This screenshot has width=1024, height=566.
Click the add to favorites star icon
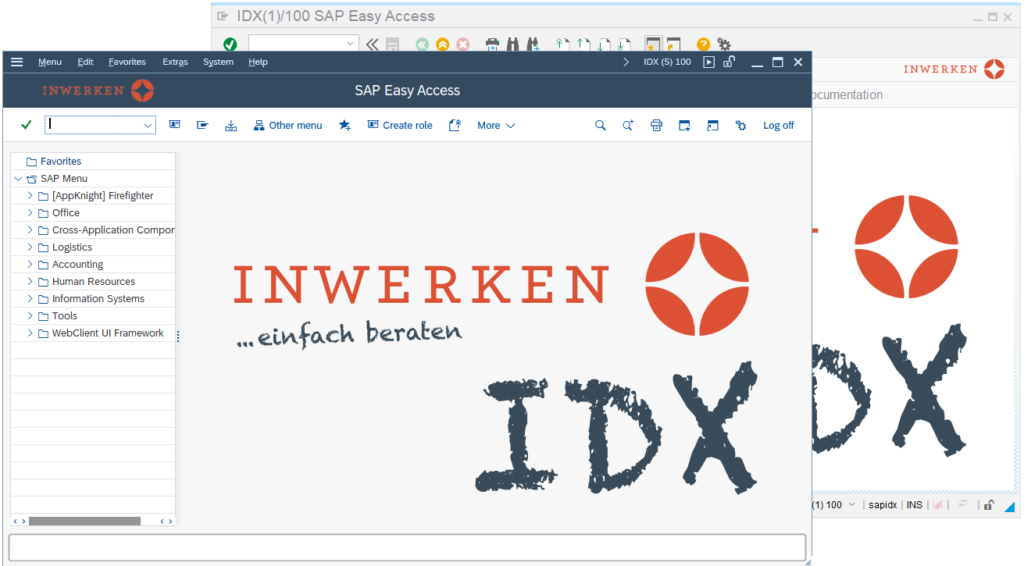click(345, 125)
